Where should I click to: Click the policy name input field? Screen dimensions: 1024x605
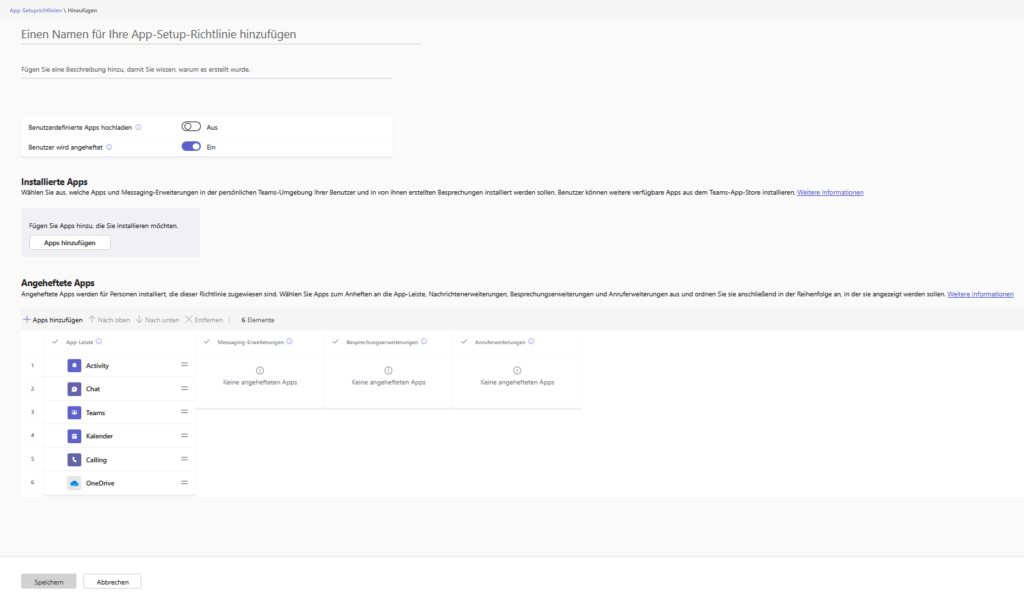(x=200, y=34)
